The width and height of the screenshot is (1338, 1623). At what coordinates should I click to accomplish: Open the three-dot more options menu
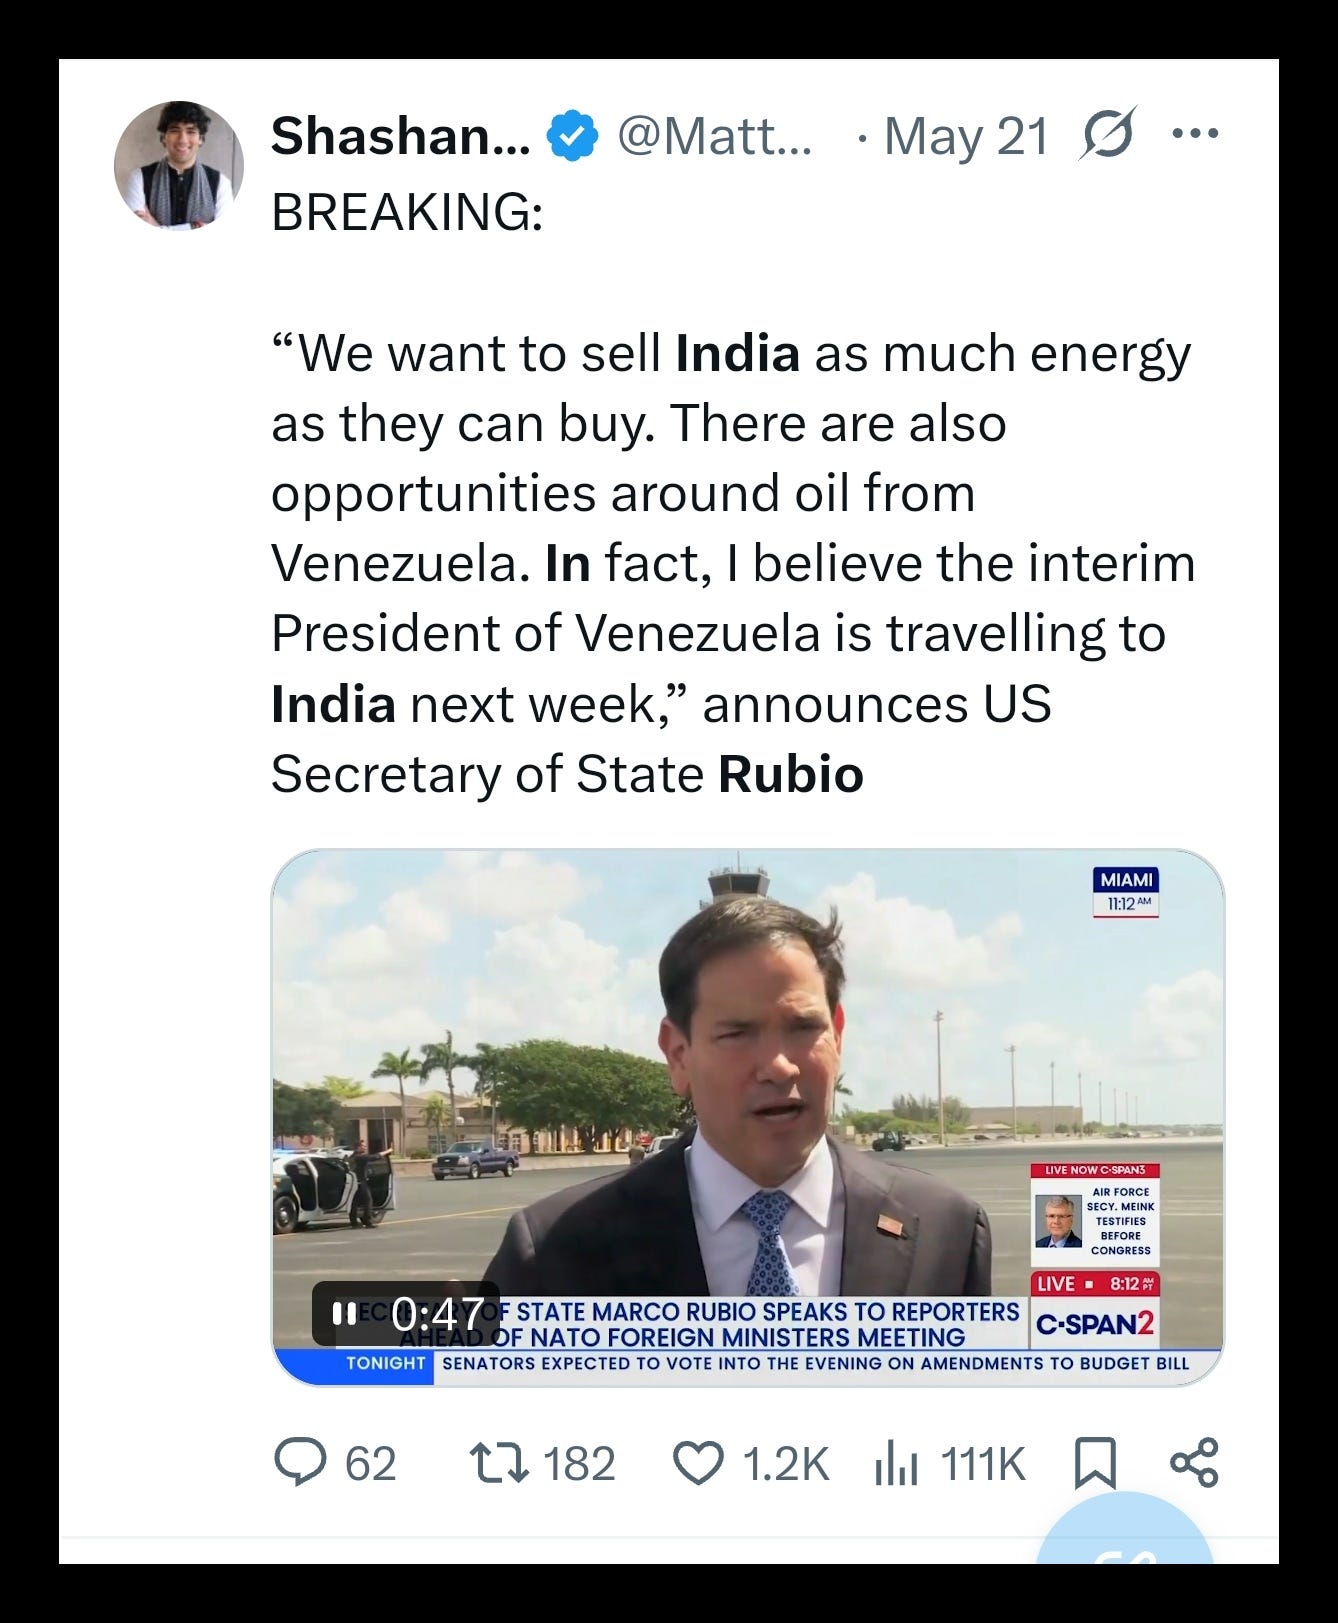click(1195, 133)
